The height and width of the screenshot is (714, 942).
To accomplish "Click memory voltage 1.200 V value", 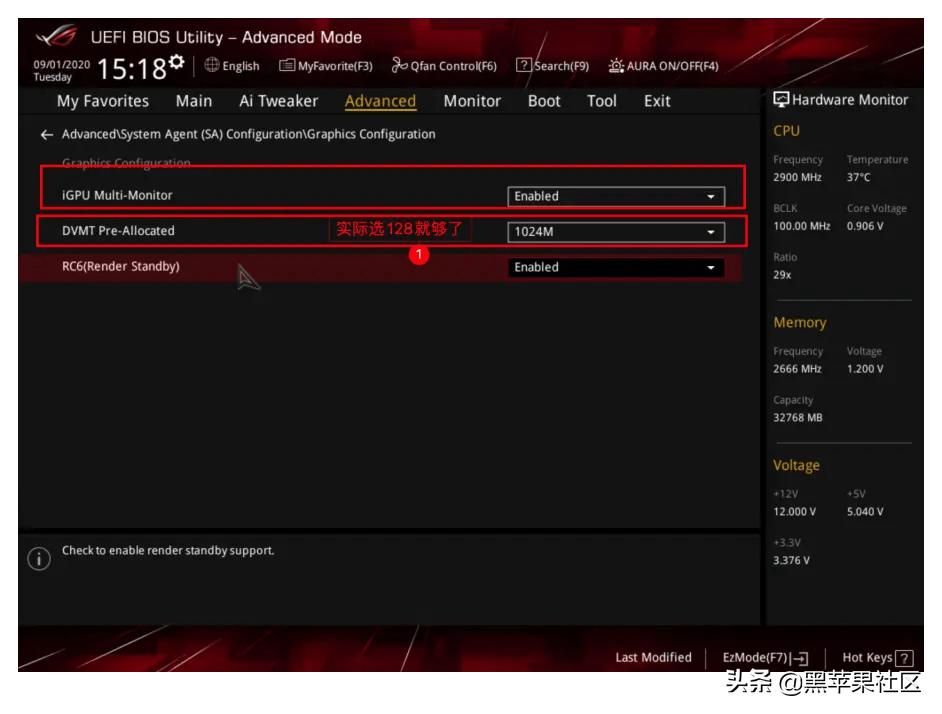I will click(865, 369).
